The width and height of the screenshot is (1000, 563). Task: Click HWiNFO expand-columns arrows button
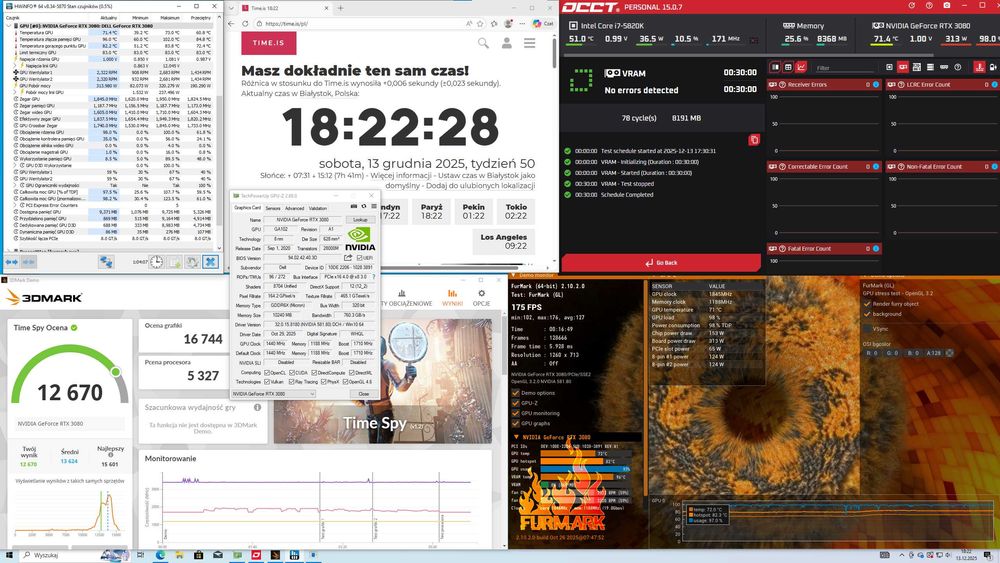[x=11, y=261]
